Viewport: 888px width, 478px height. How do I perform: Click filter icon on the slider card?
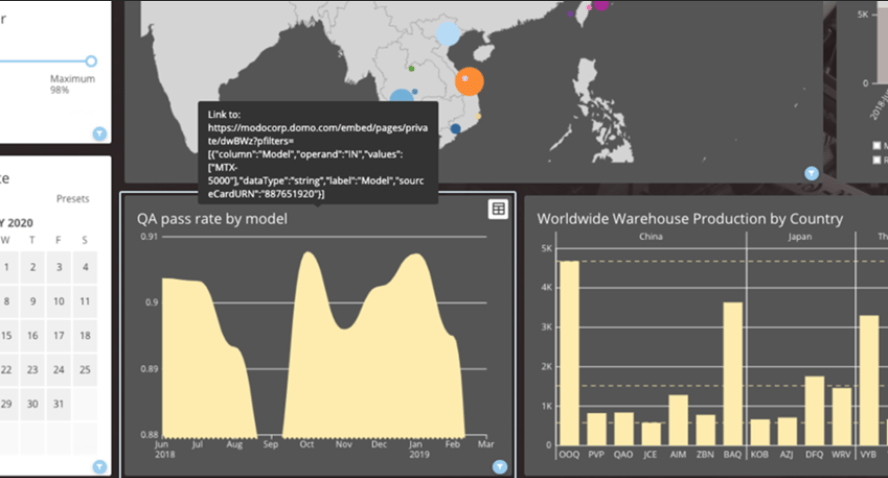pos(100,134)
